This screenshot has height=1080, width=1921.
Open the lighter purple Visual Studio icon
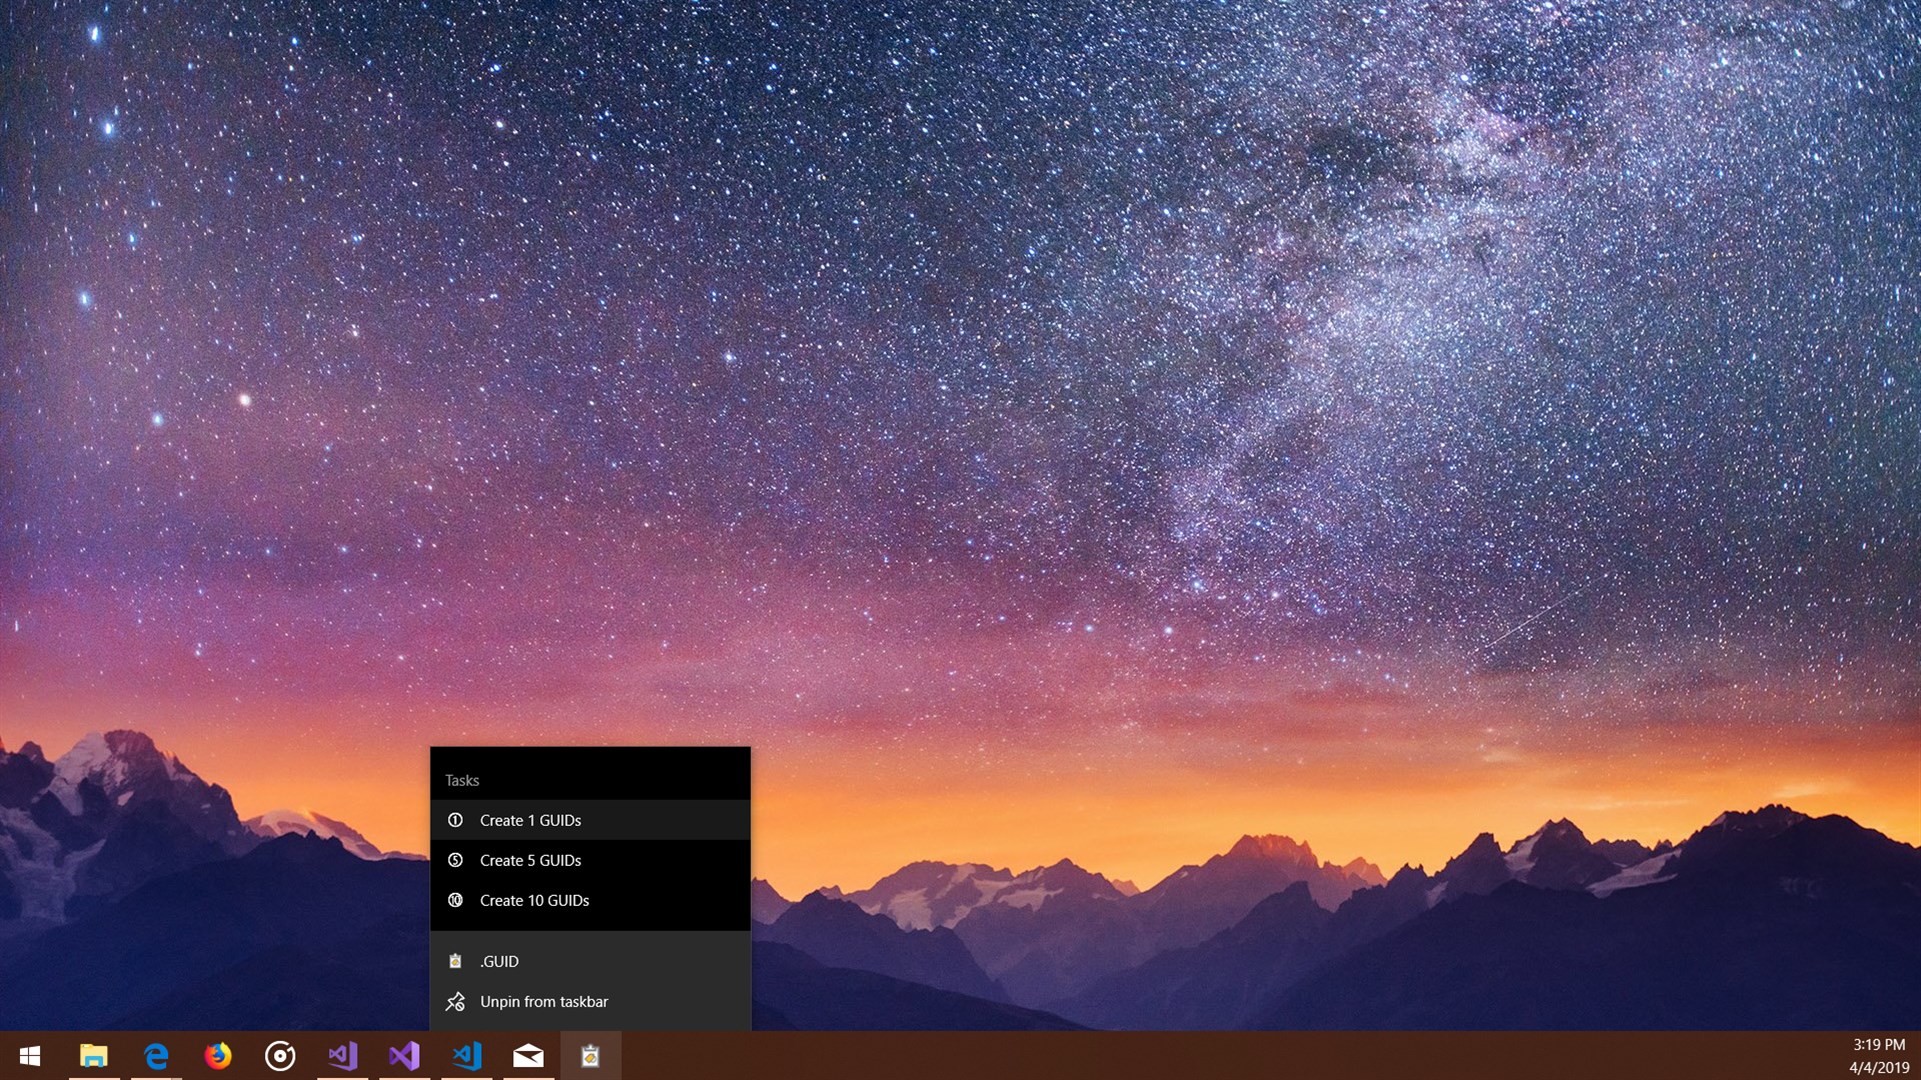(342, 1056)
